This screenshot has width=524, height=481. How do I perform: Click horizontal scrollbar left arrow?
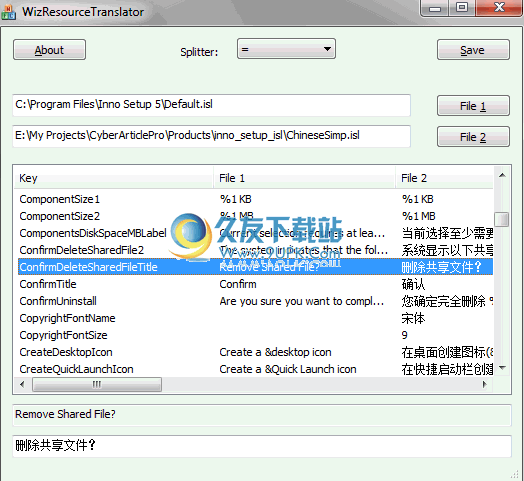click(x=22, y=384)
